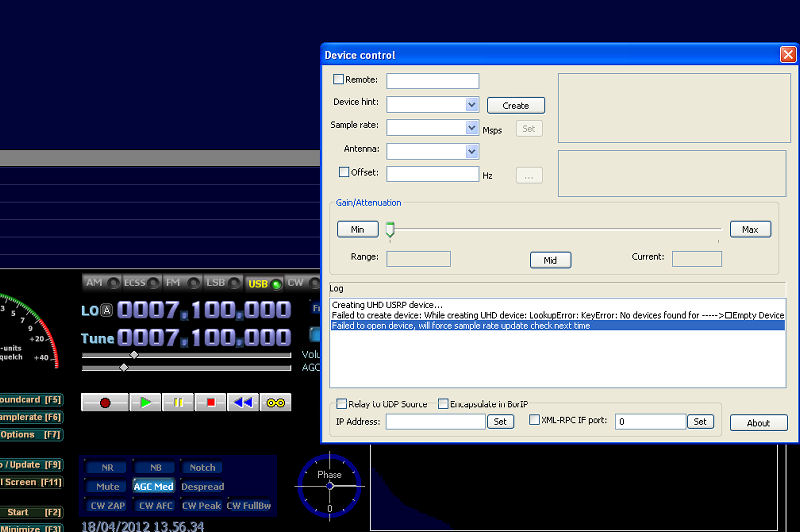Image resolution: width=800 pixels, height=532 pixels.
Task: Toggle the Notch filter button
Action: [x=203, y=467]
